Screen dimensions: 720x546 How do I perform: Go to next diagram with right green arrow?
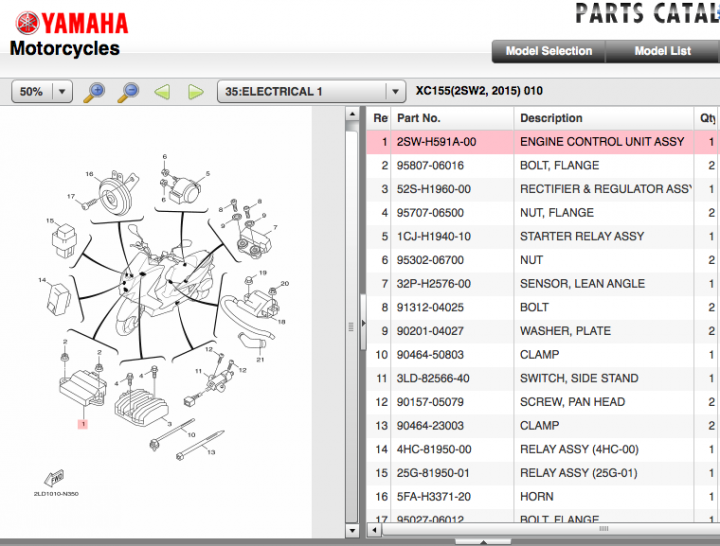(x=196, y=92)
